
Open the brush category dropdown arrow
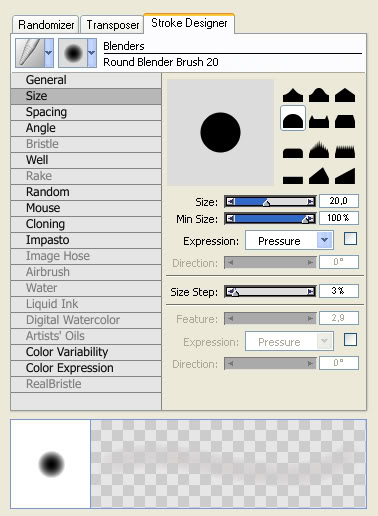[49, 53]
